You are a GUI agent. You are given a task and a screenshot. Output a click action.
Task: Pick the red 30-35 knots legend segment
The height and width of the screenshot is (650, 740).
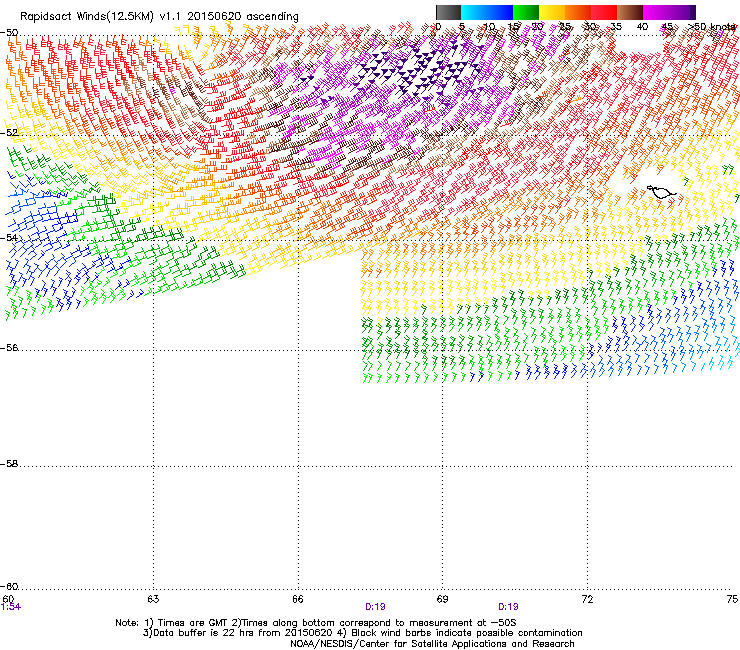[x=604, y=12]
